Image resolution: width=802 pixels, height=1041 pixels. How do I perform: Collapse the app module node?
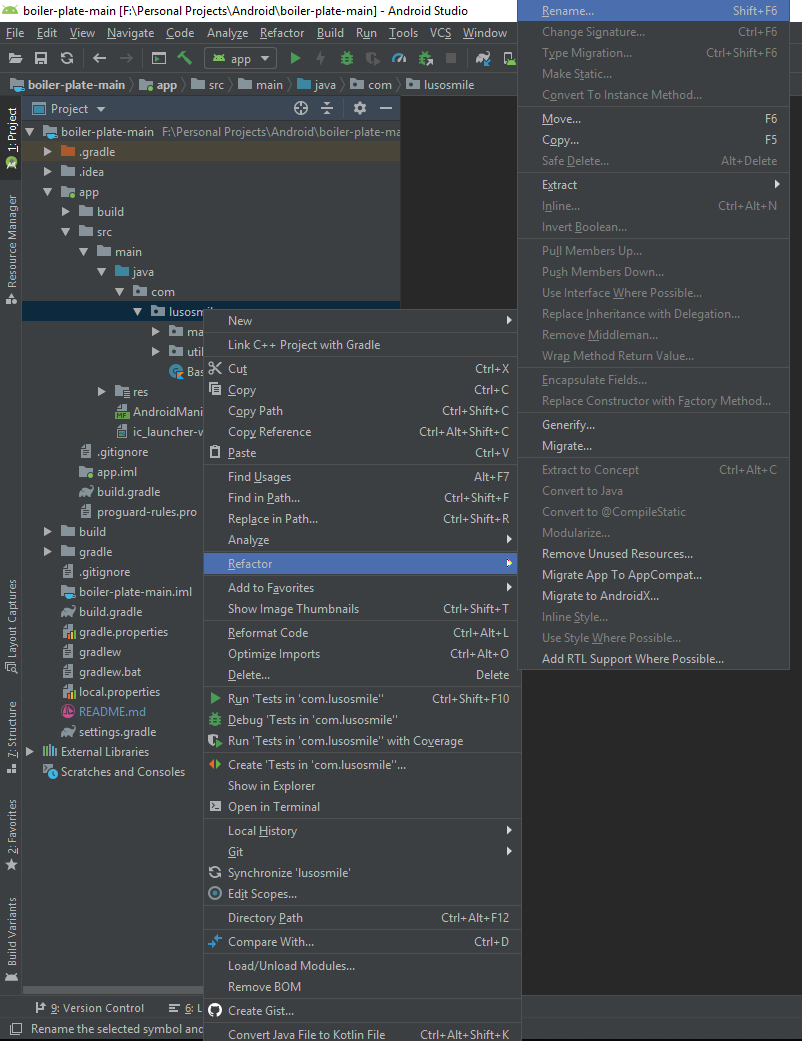pyautogui.click(x=48, y=192)
